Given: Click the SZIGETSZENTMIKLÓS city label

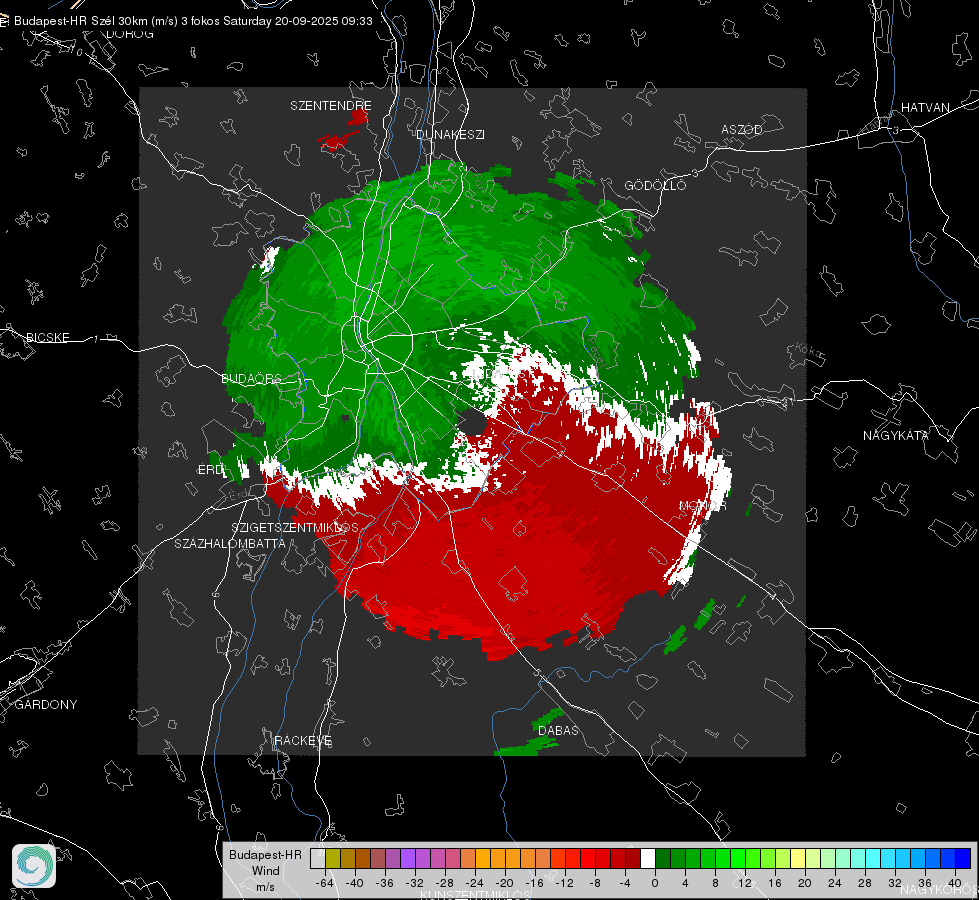Looking at the screenshot, I should tap(295, 528).
